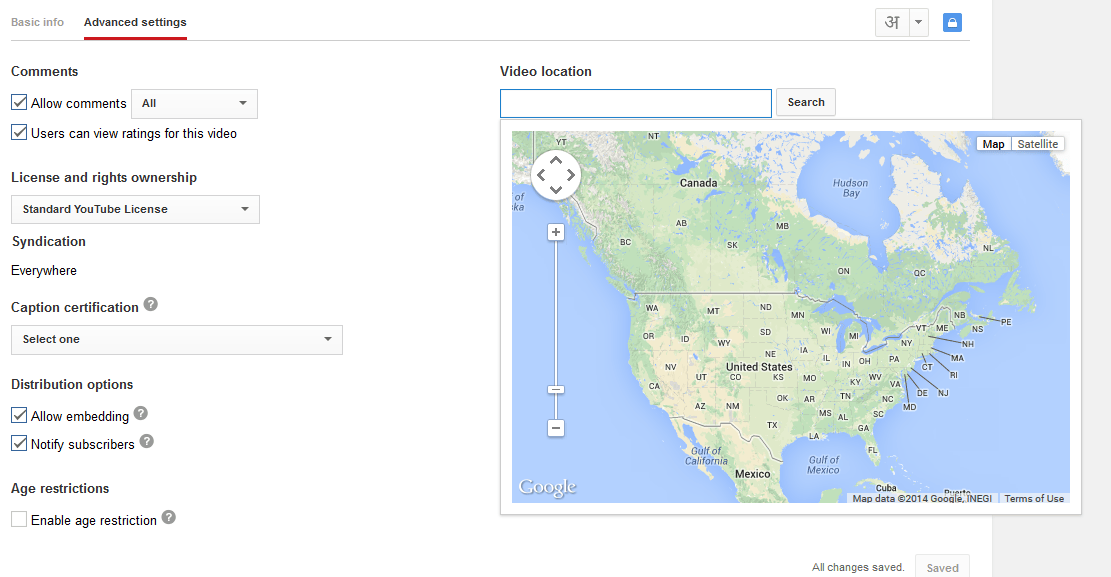Disable users can view ratings
The height and width of the screenshot is (577, 1111).
click(18, 132)
